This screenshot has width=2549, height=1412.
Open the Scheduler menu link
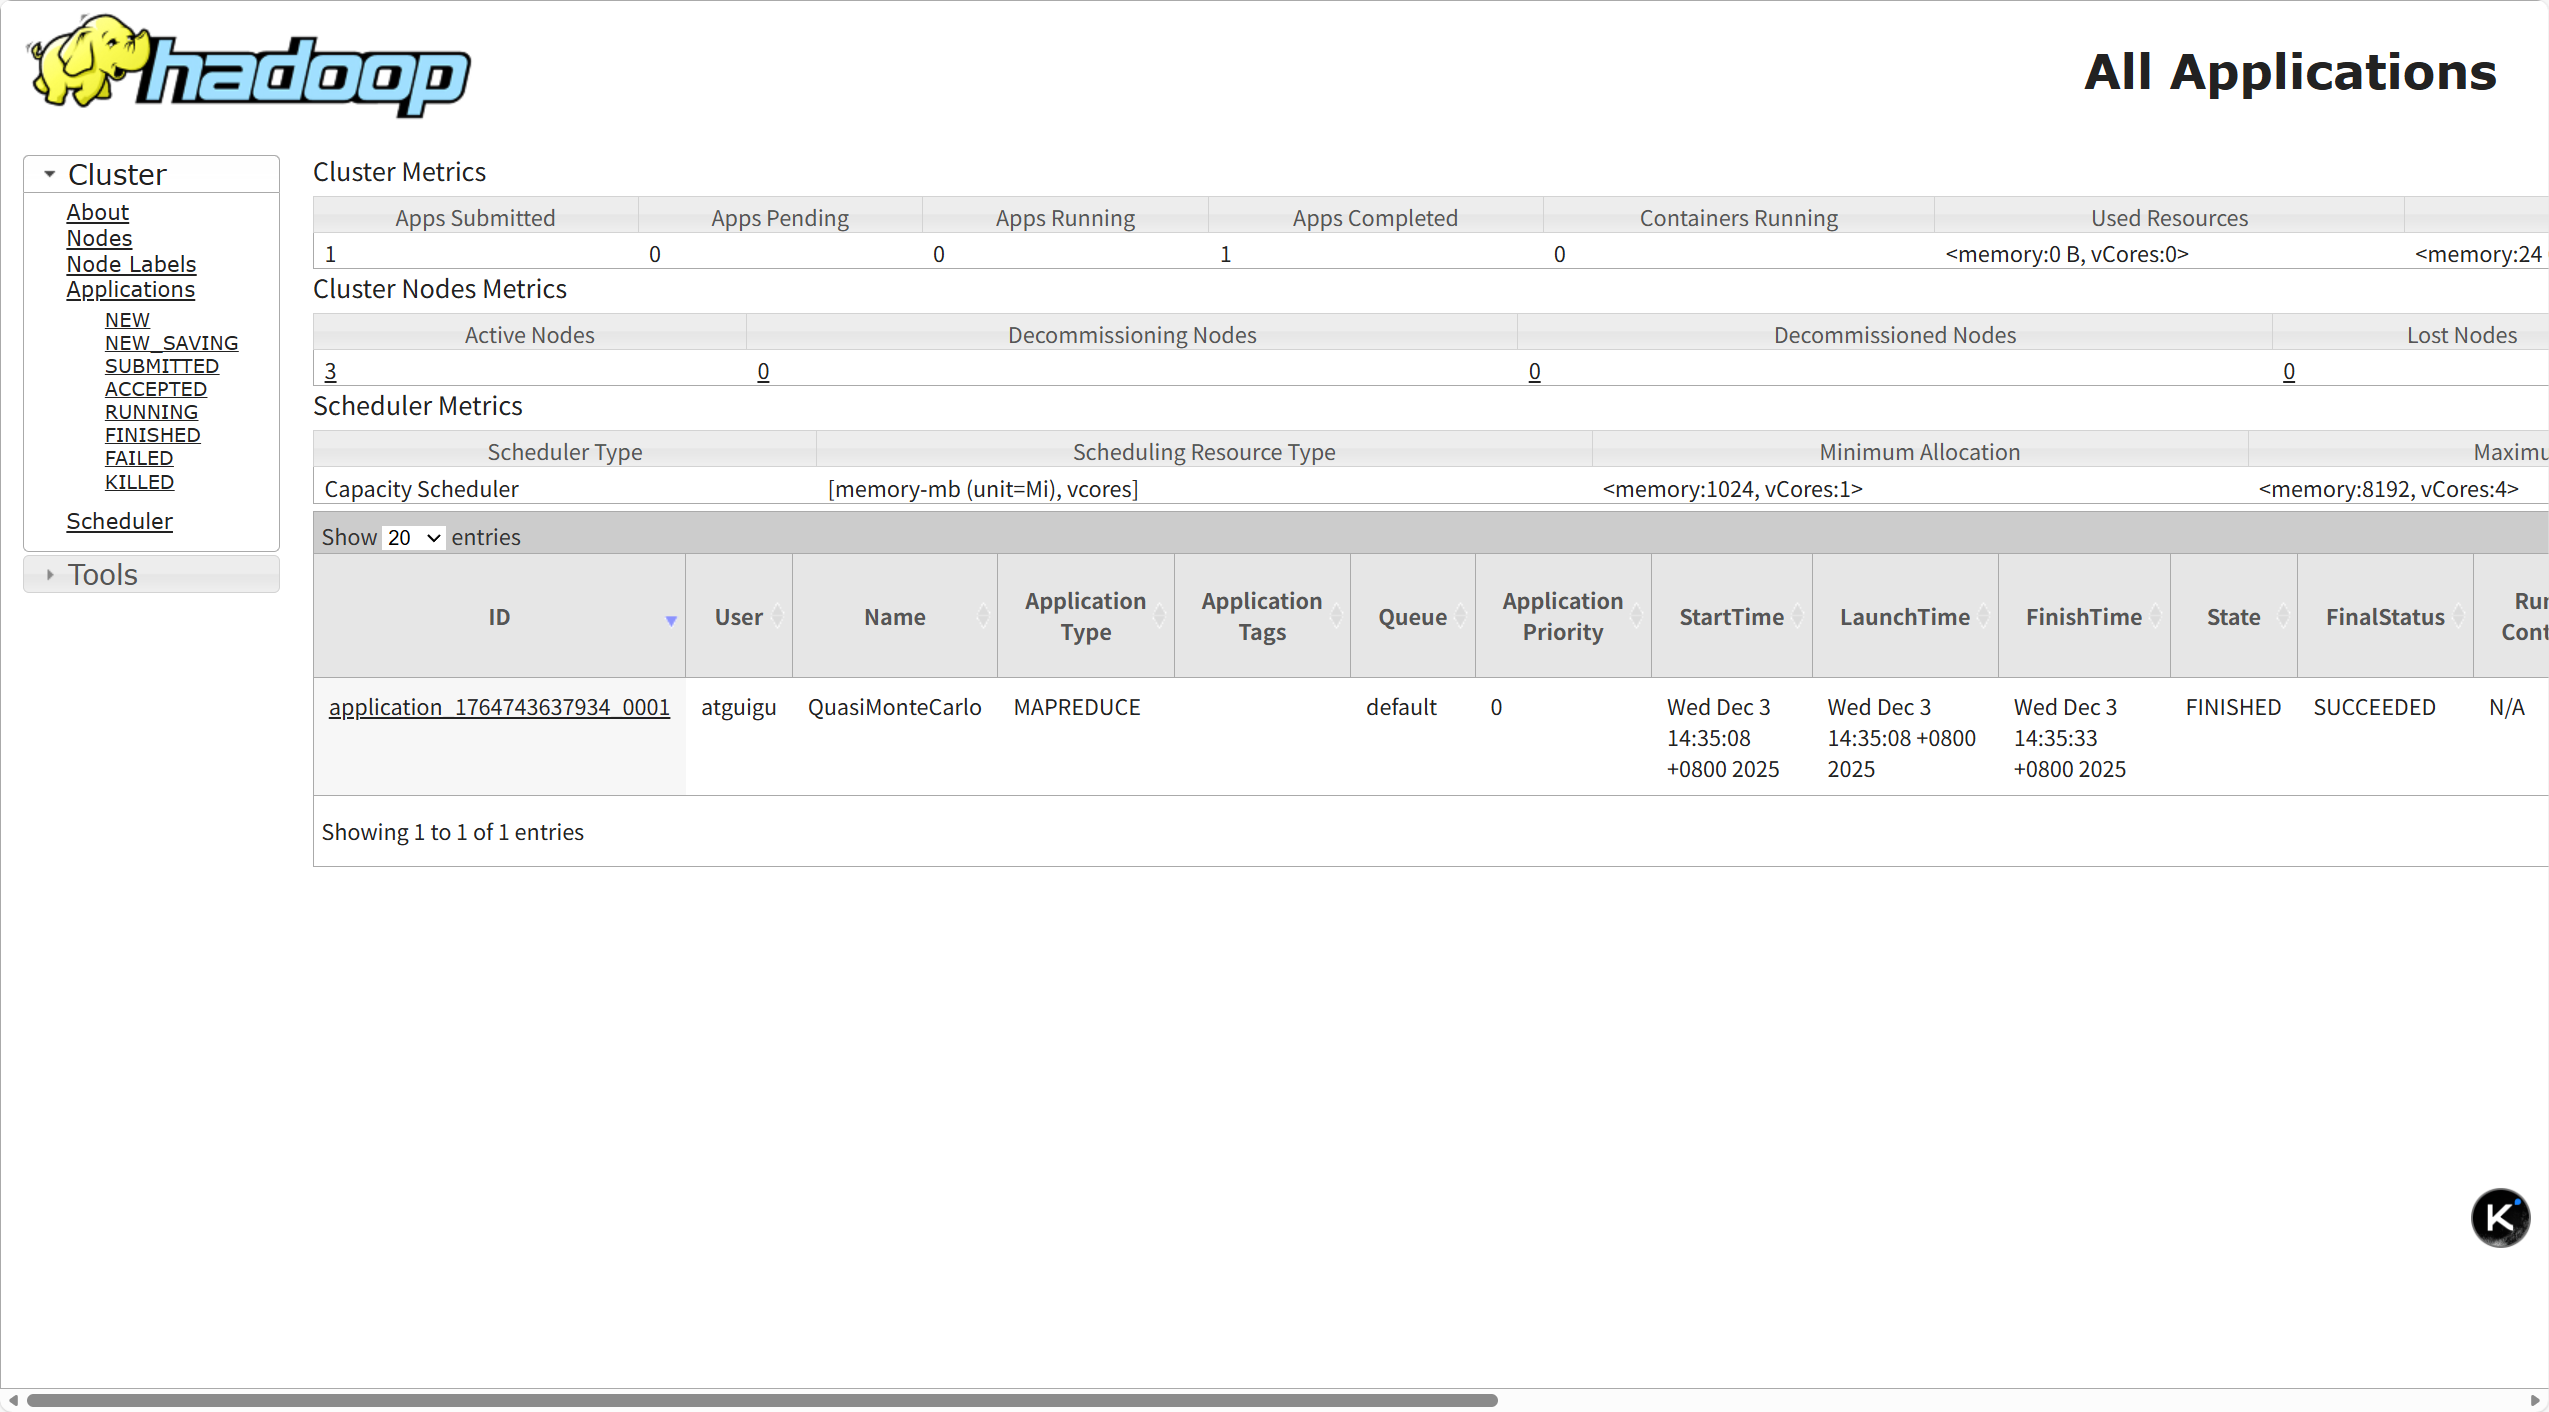pos(119,521)
